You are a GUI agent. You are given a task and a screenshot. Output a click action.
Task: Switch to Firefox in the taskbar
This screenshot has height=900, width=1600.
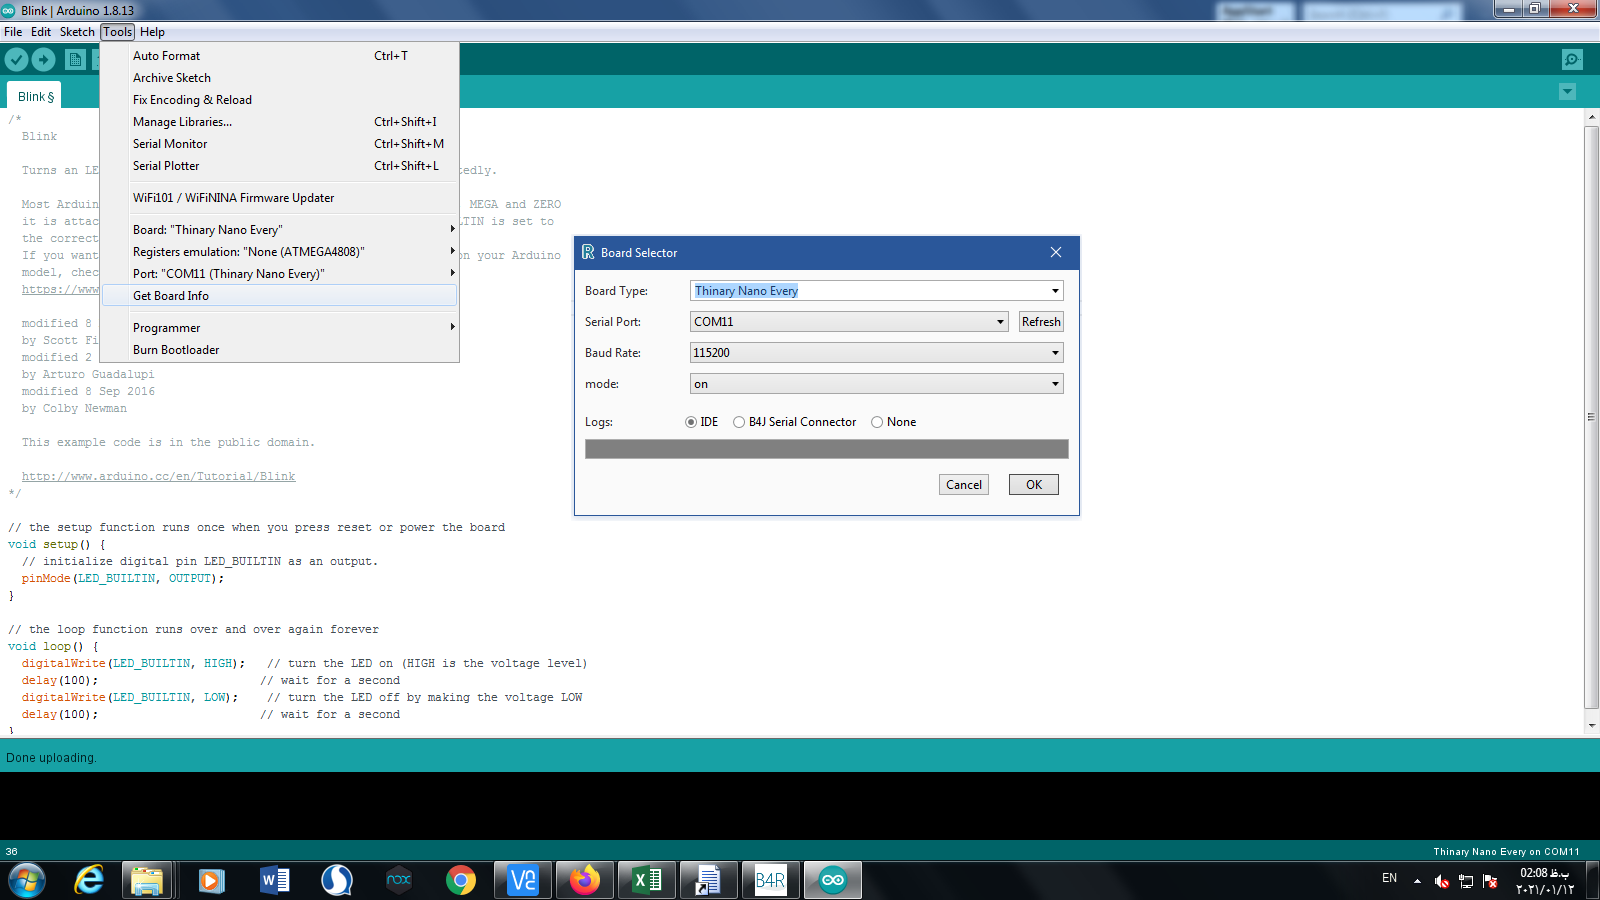pyautogui.click(x=584, y=880)
